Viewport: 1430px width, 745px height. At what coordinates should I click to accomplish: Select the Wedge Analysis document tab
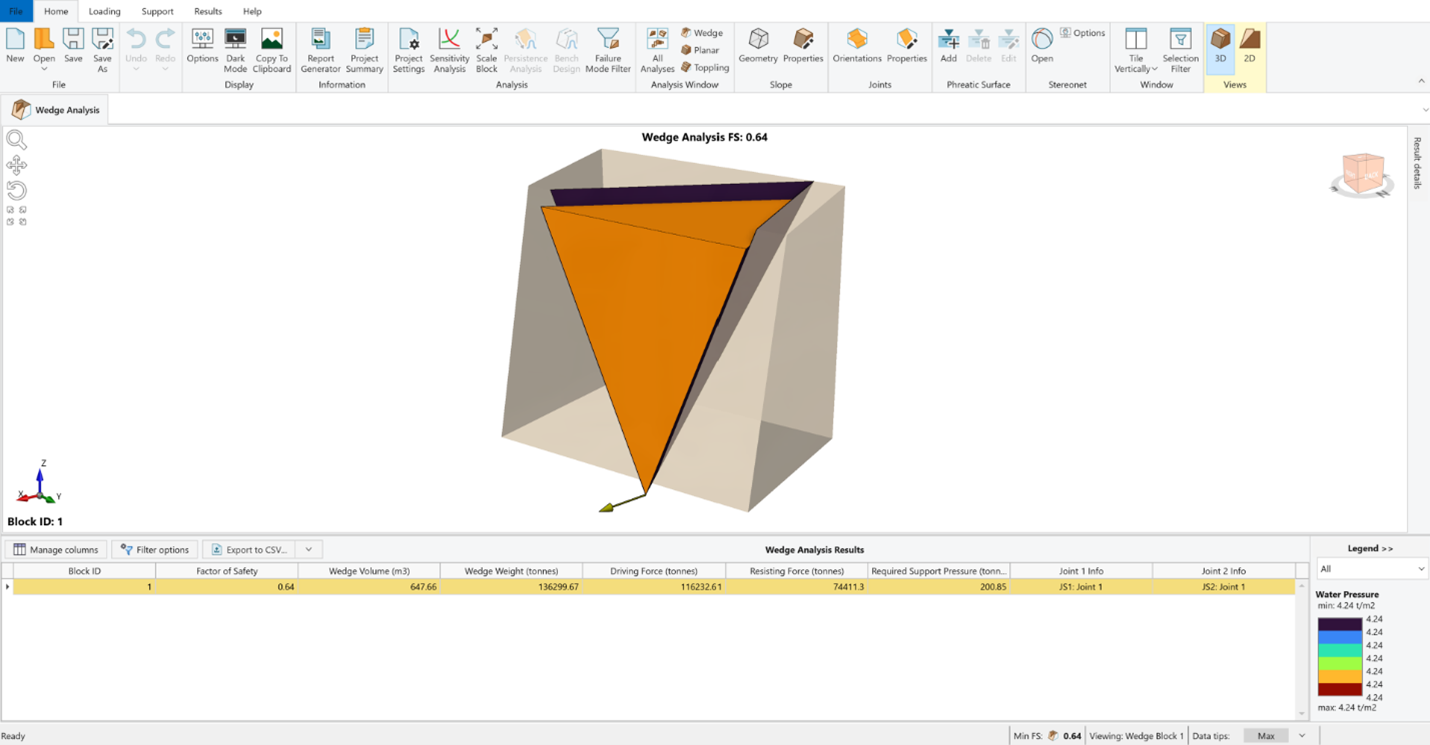pos(56,109)
